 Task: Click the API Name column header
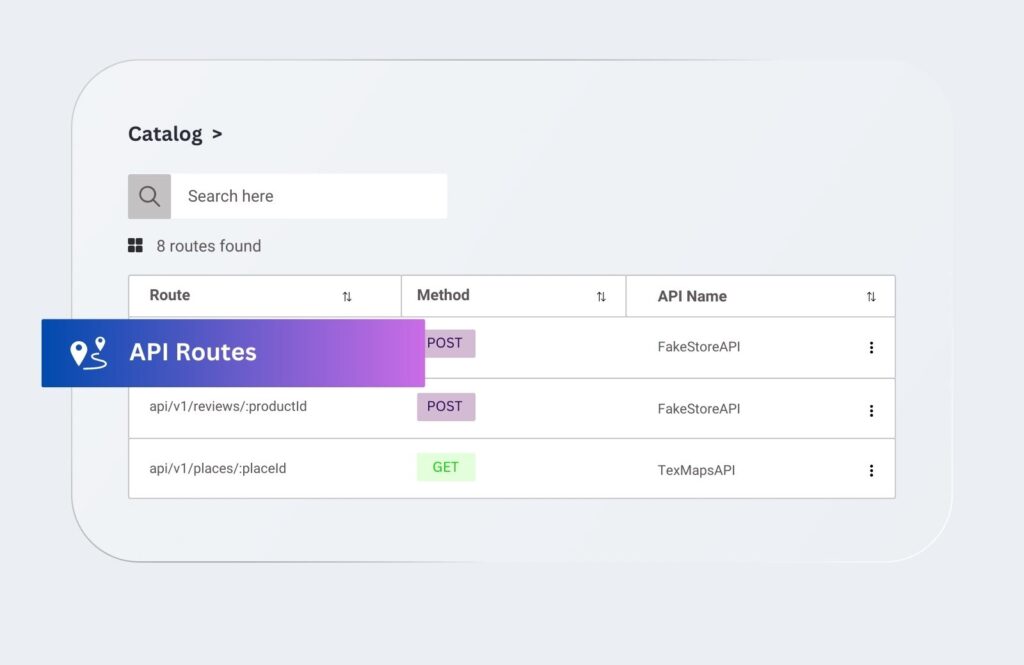pyautogui.click(x=692, y=297)
